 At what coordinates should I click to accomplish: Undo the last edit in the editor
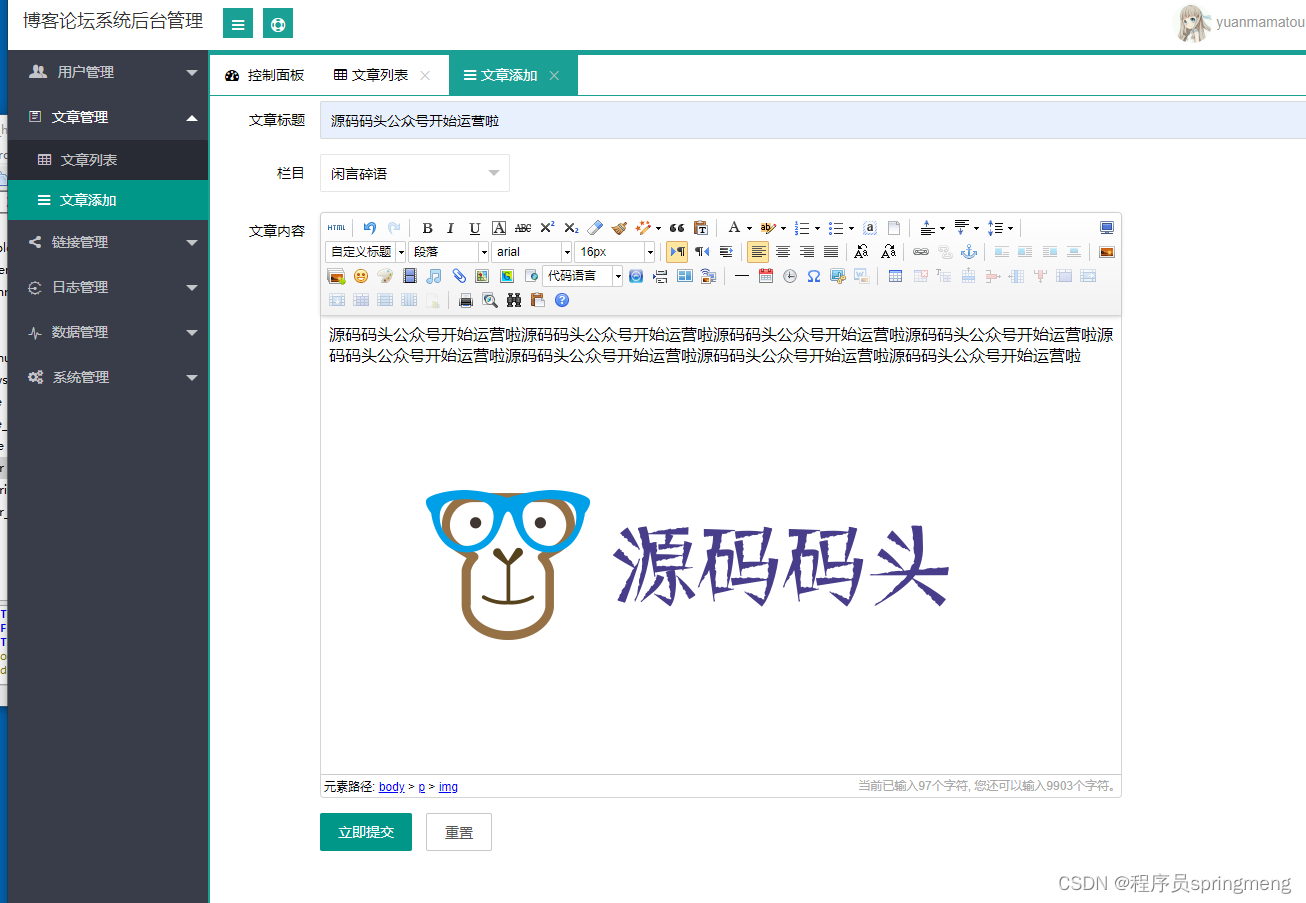(370, 227)
